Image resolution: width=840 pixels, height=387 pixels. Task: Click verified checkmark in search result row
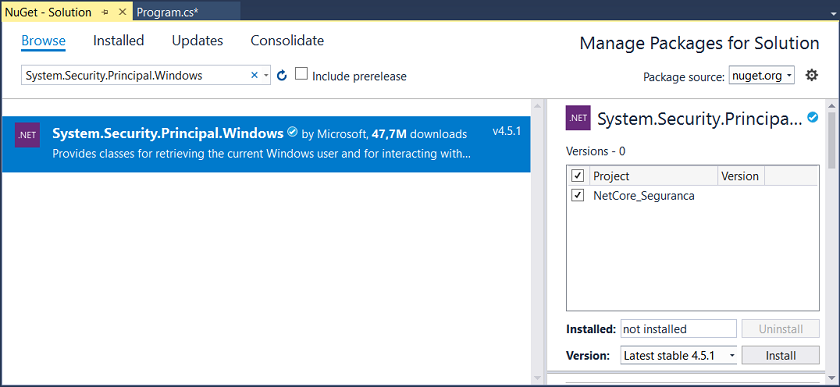pyautogui.click(x=292, y=132)
